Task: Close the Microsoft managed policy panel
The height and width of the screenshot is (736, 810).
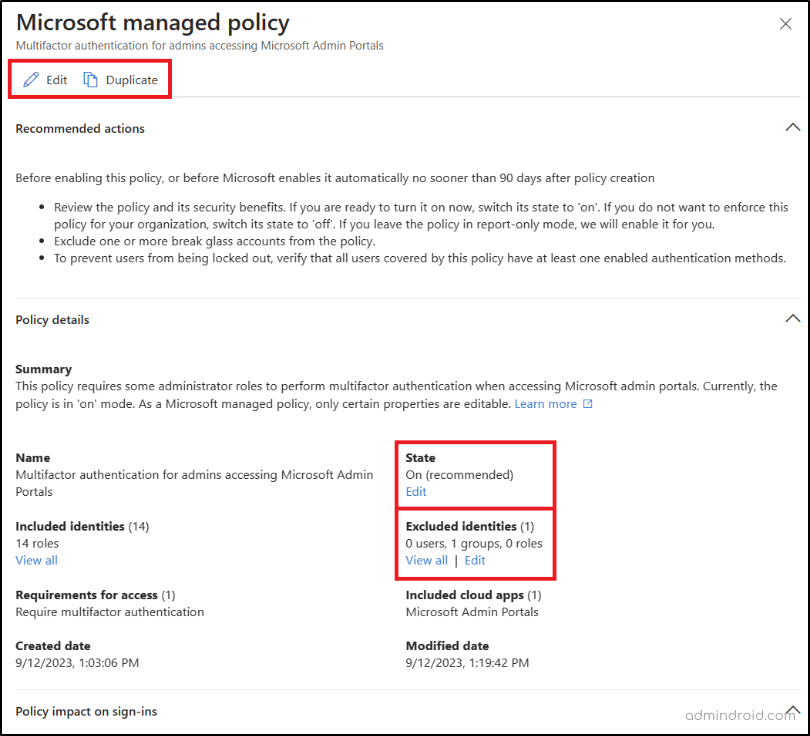Action: point(785,24)
